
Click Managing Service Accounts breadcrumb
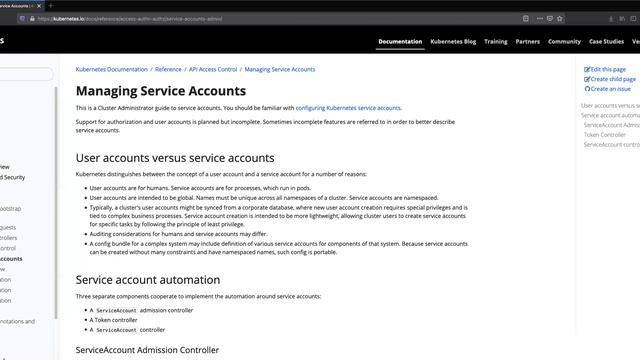[280, 69]
